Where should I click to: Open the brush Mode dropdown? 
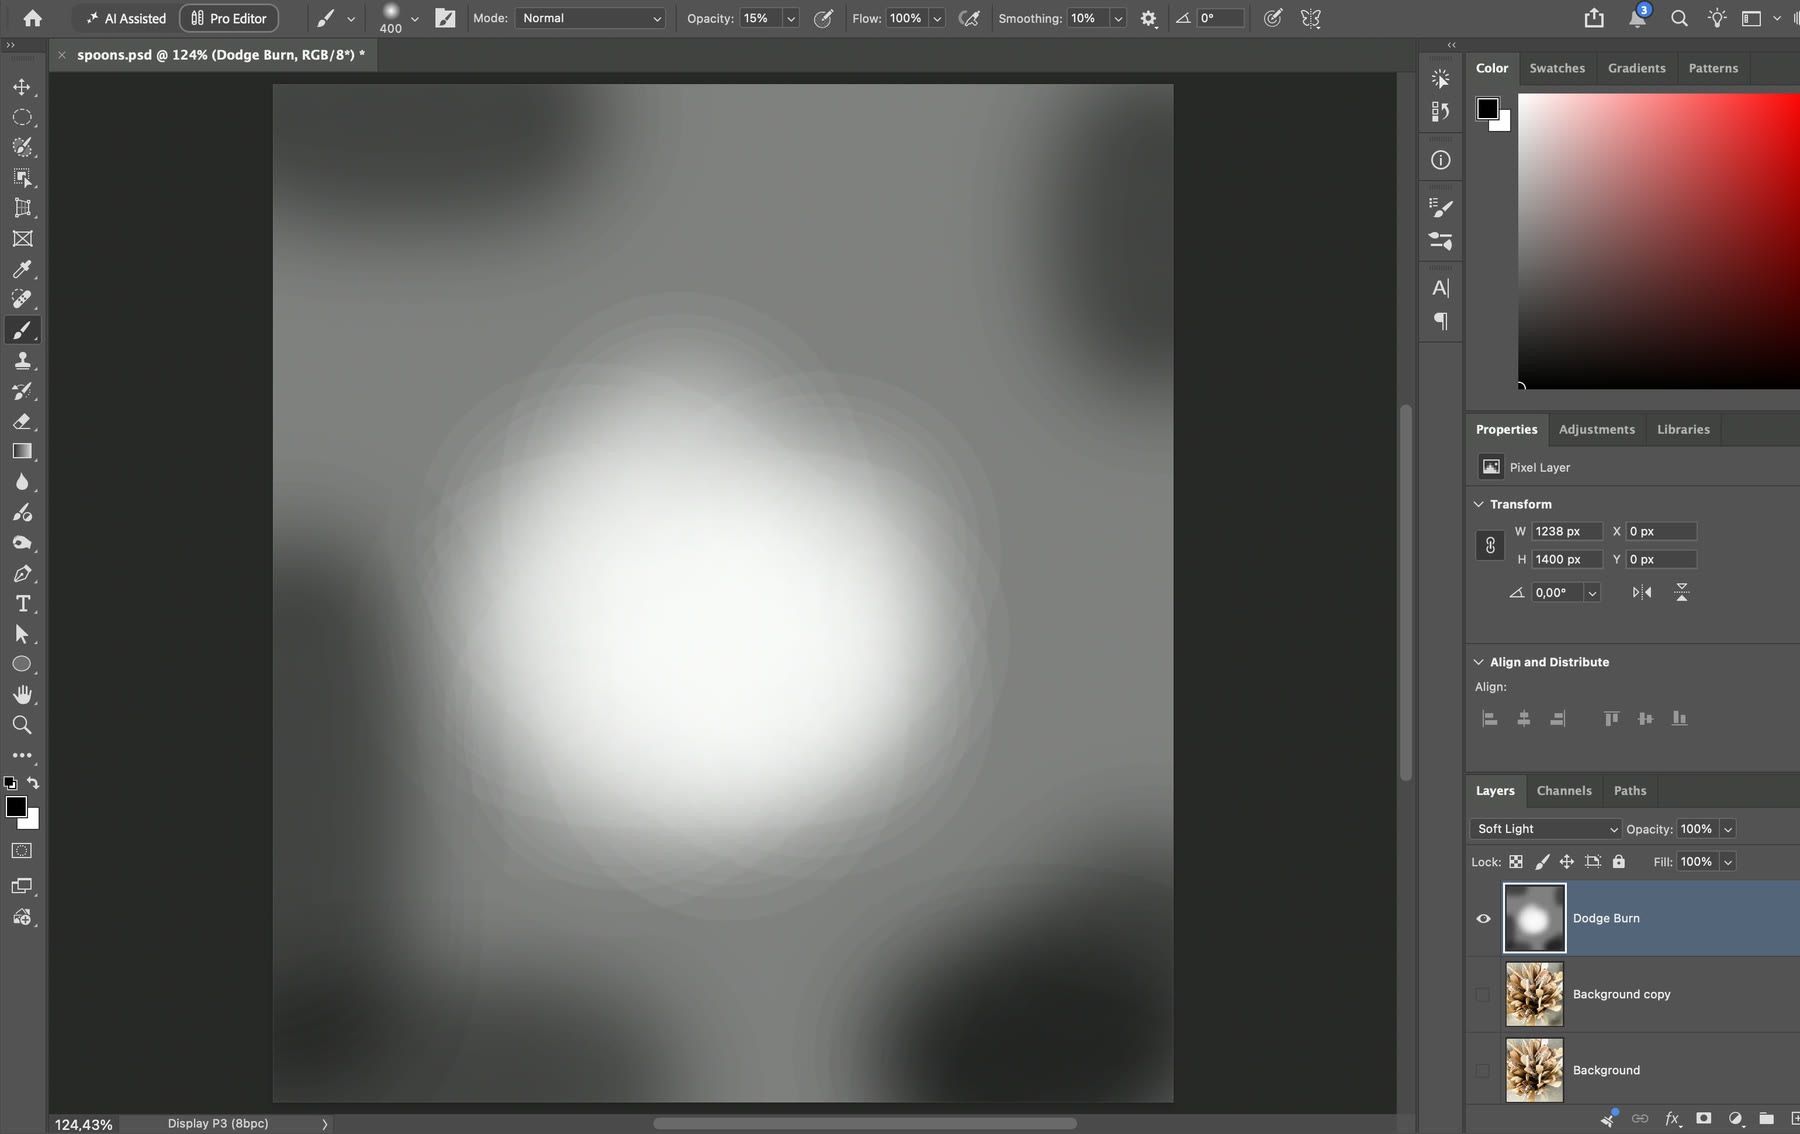click(x=591, y=18)
